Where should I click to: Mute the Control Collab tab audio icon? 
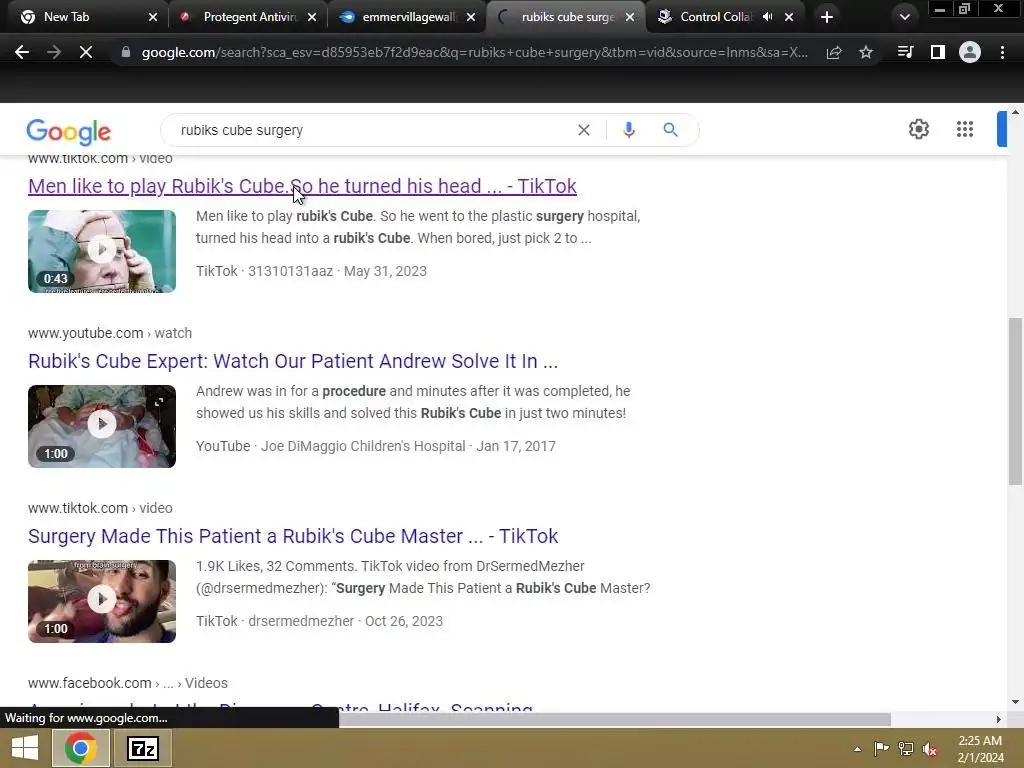pos(767,17)
